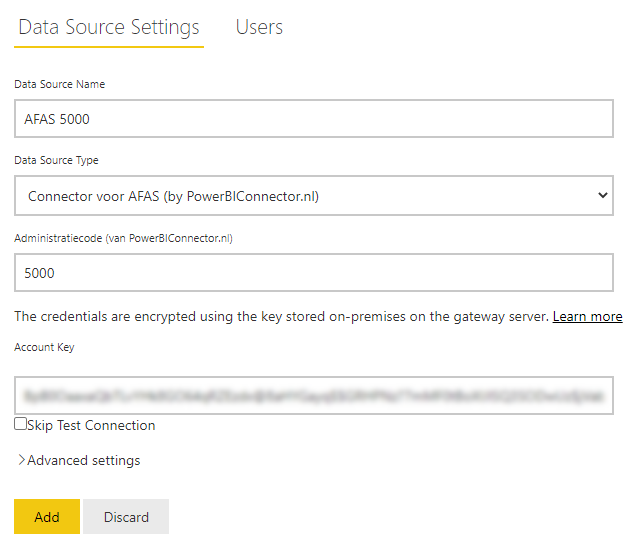
Task: Select the Data Source Settings tab
Action: pos(109,27)
